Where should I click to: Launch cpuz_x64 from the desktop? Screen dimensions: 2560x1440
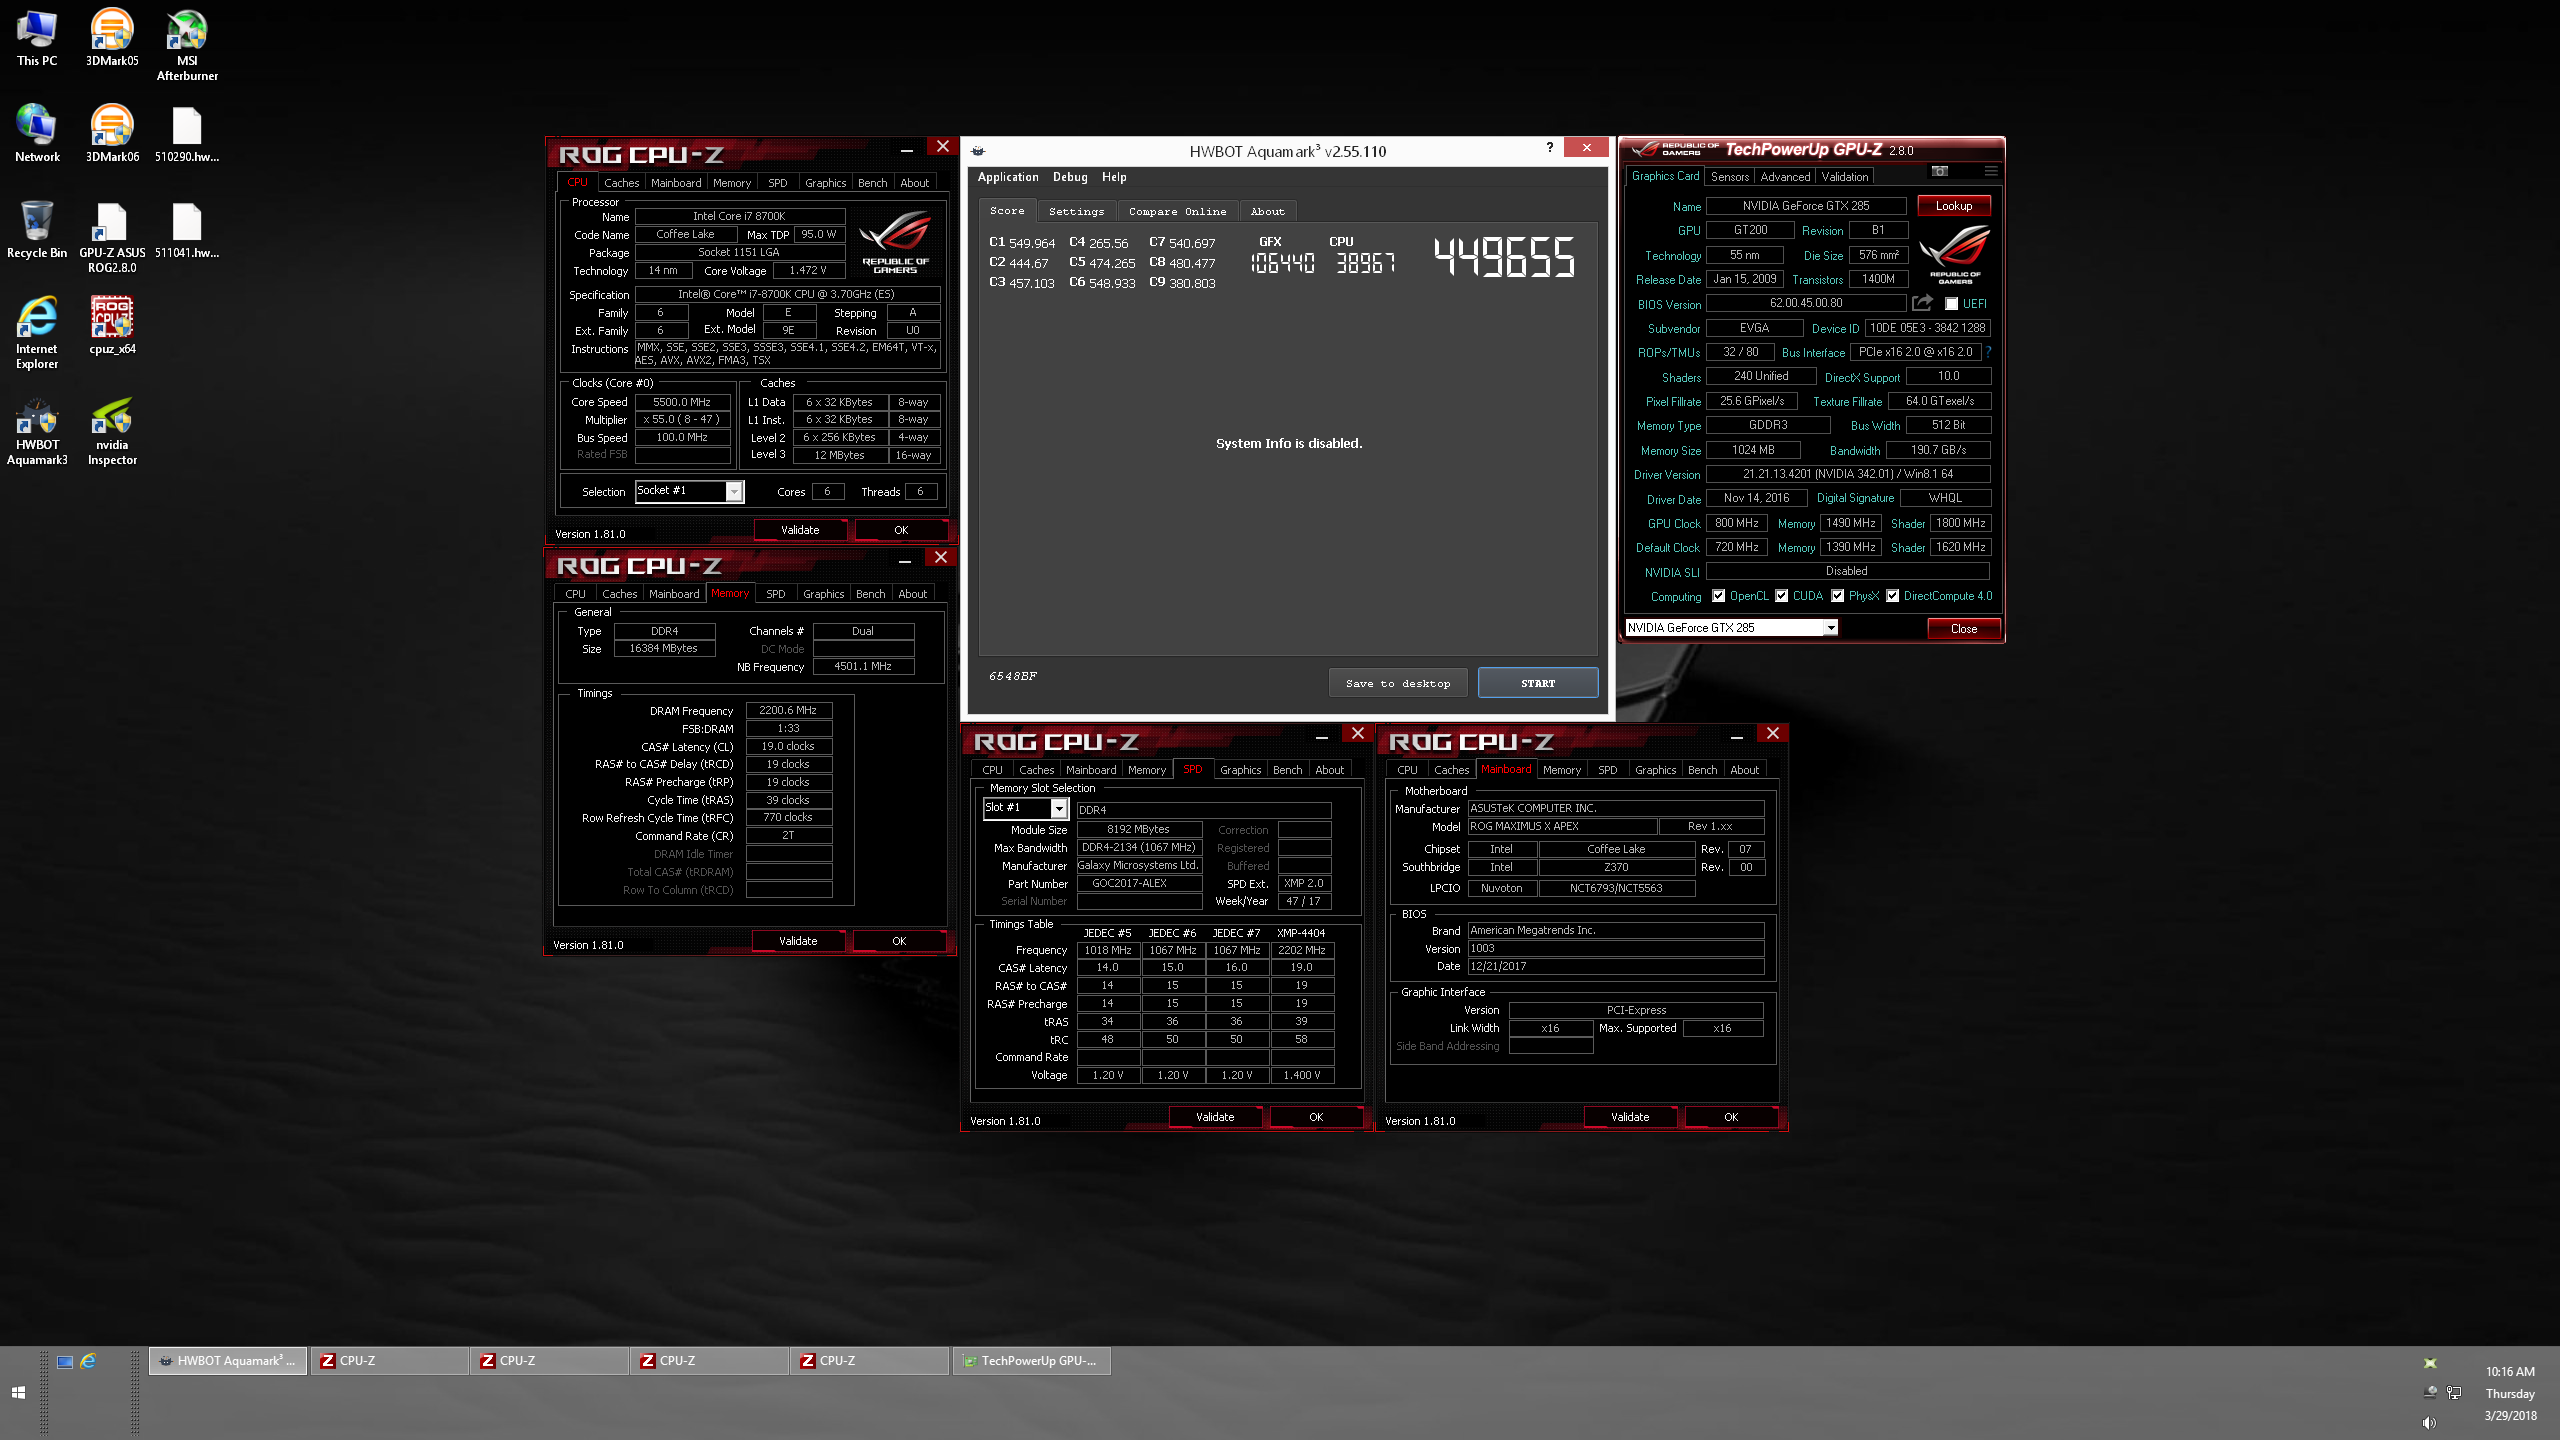(x=112, y=325)
